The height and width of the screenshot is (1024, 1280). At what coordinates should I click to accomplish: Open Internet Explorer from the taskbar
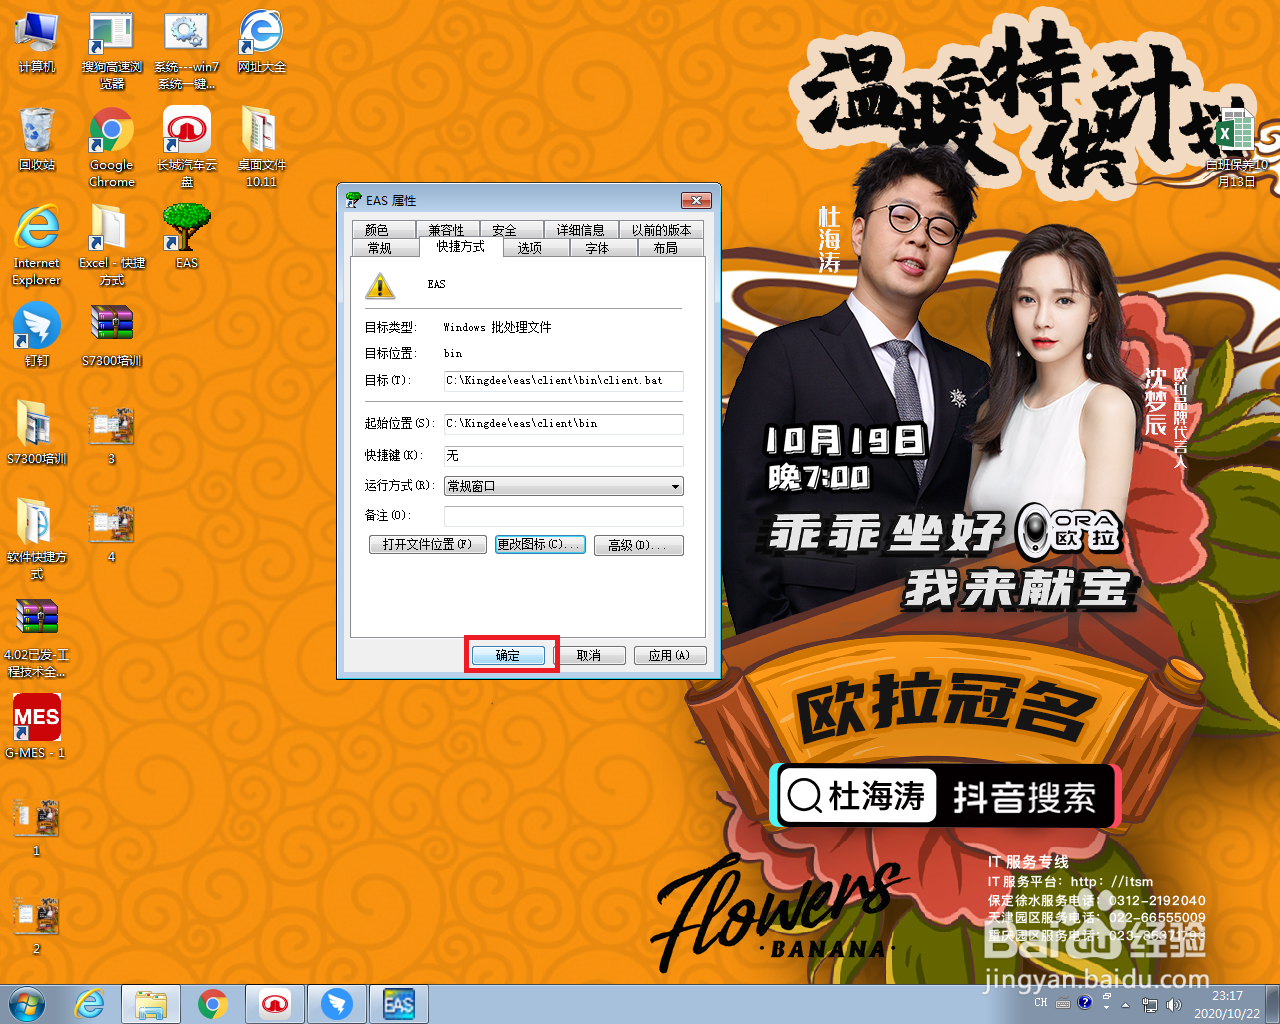(x=89, y=1004)
